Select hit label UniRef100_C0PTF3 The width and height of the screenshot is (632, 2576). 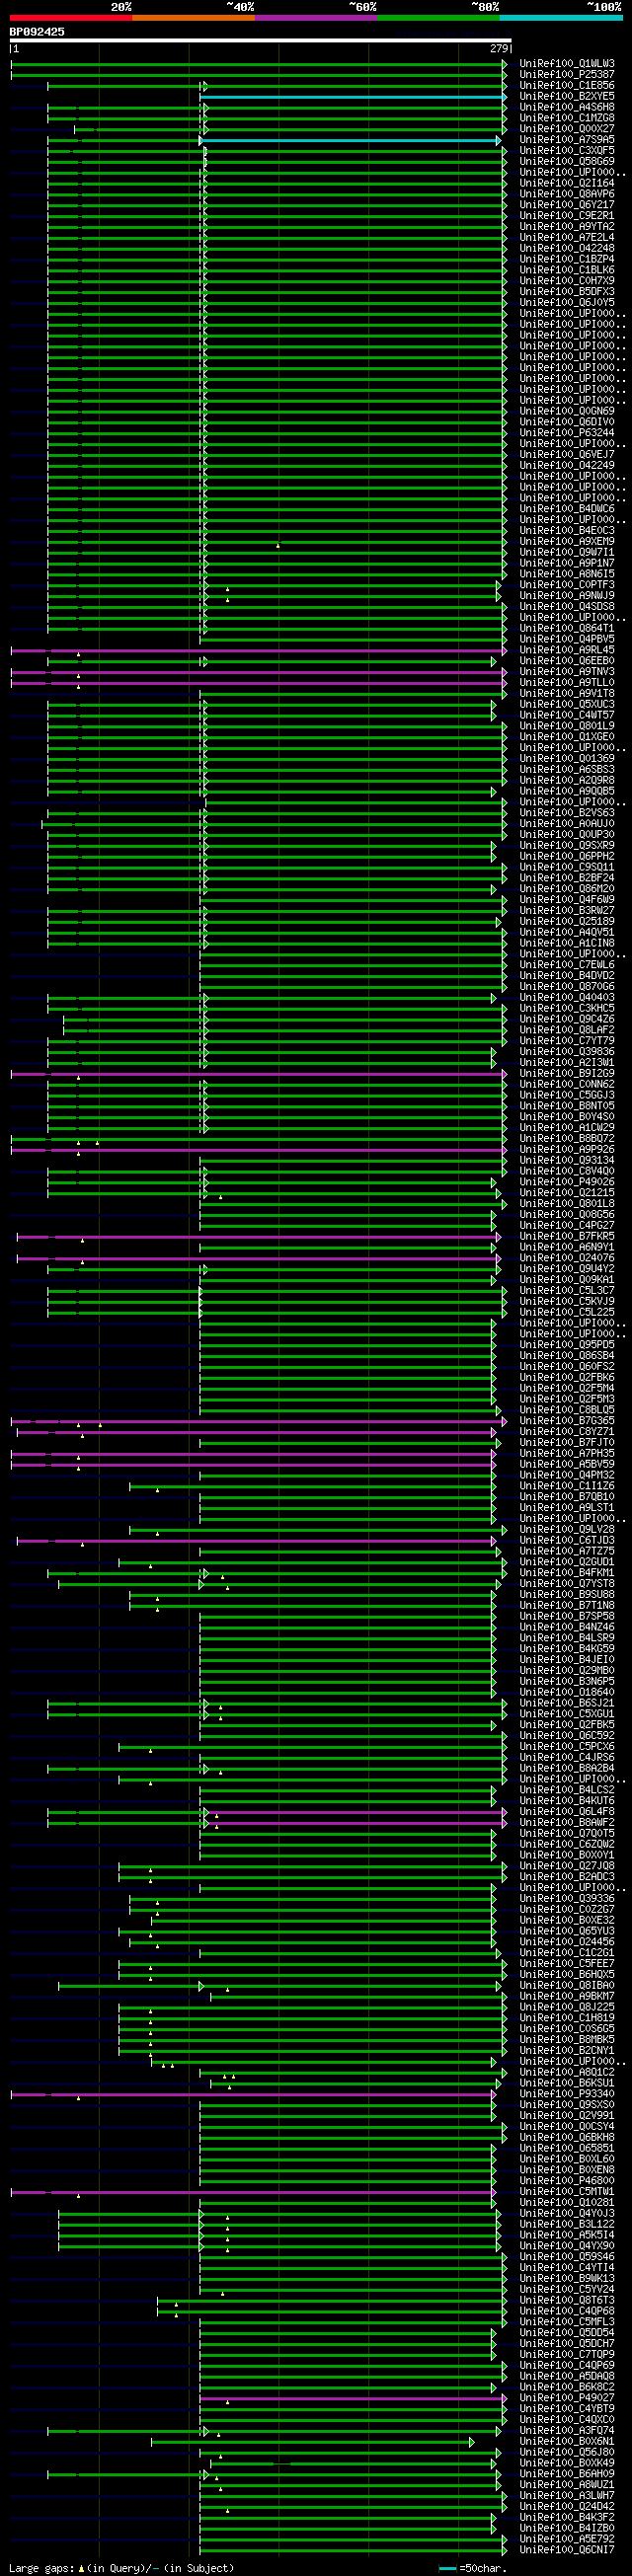click(567, 585)
